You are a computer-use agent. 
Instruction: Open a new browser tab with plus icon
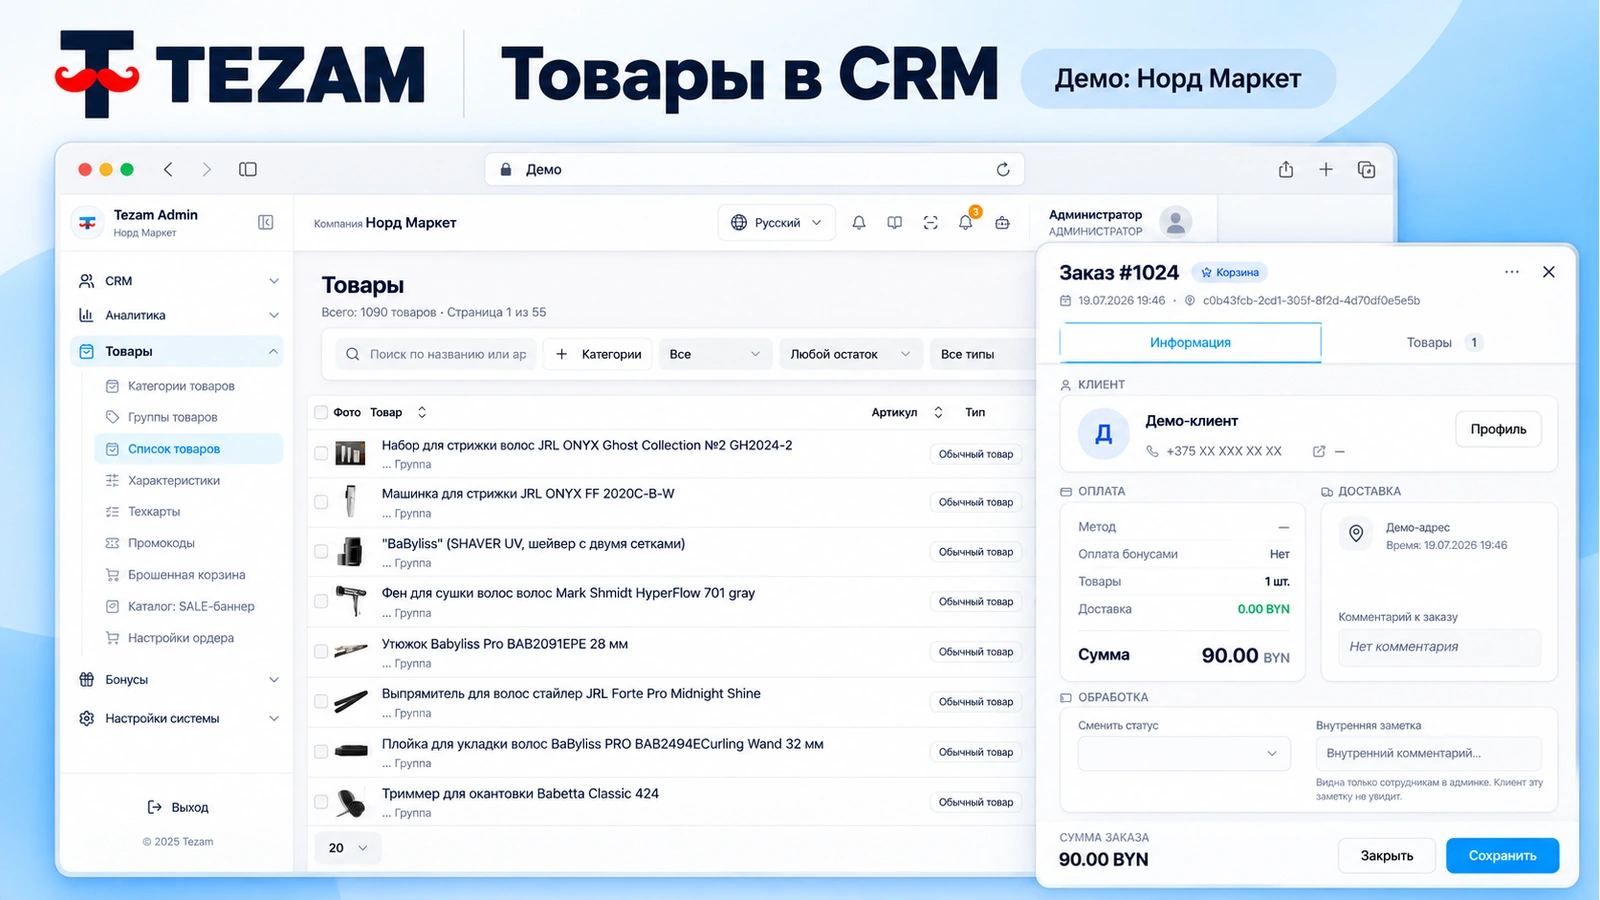pos(1326,170)
